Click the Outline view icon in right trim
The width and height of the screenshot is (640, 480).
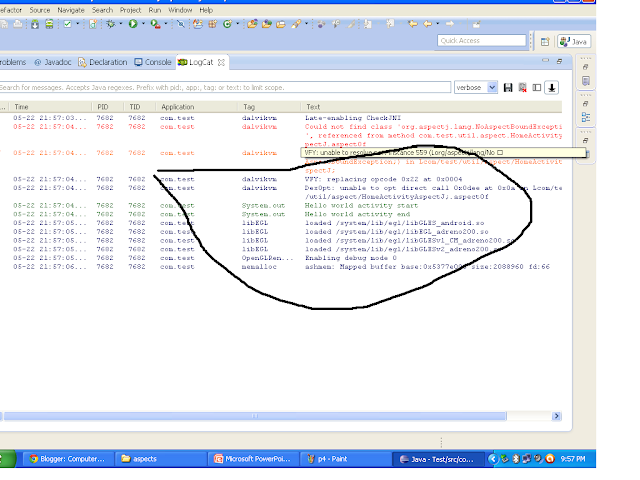(586, 118)
